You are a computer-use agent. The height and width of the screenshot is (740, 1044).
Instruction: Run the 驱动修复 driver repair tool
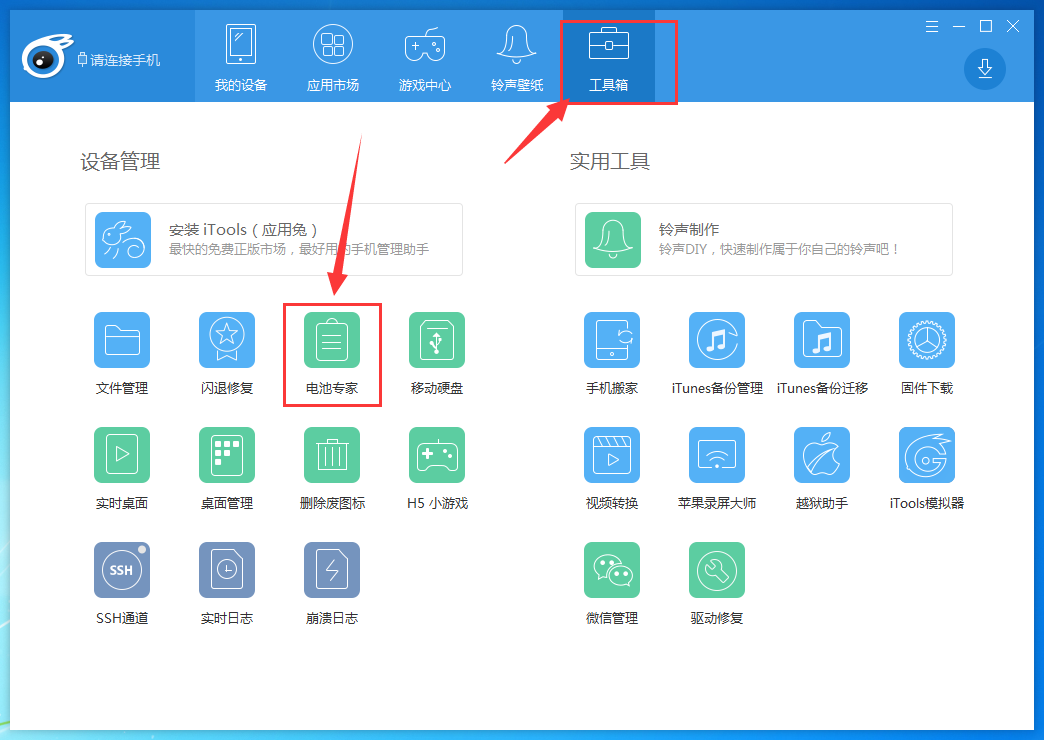tap(716, 569)
